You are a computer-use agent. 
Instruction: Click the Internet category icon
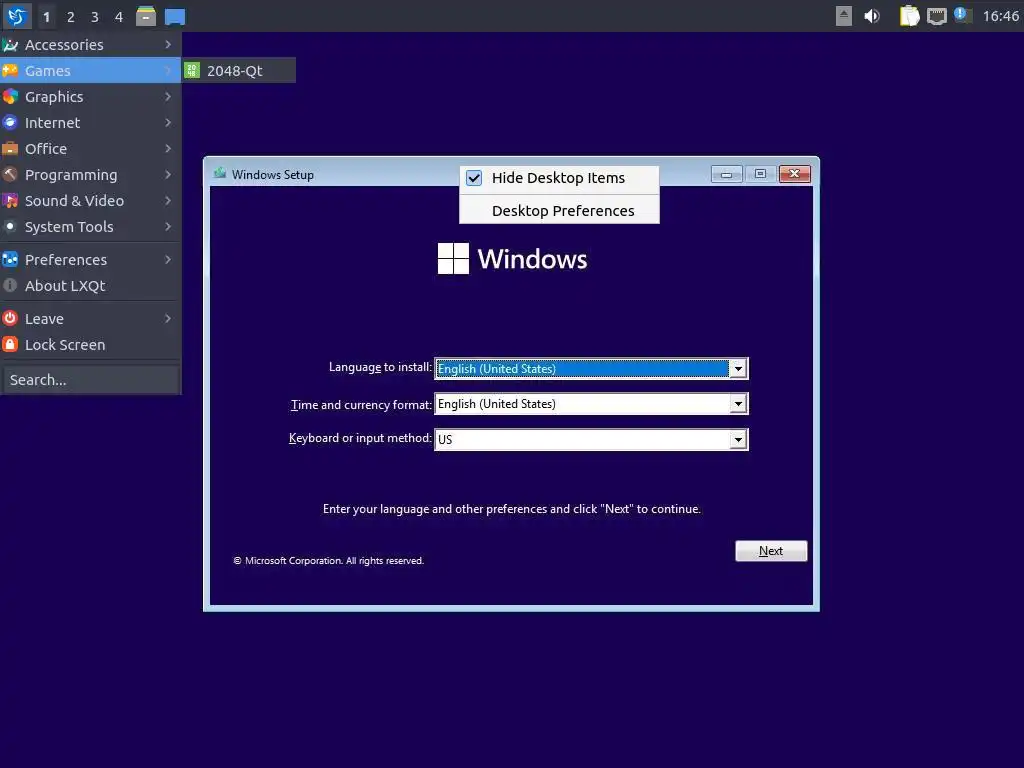coord(10,123)
